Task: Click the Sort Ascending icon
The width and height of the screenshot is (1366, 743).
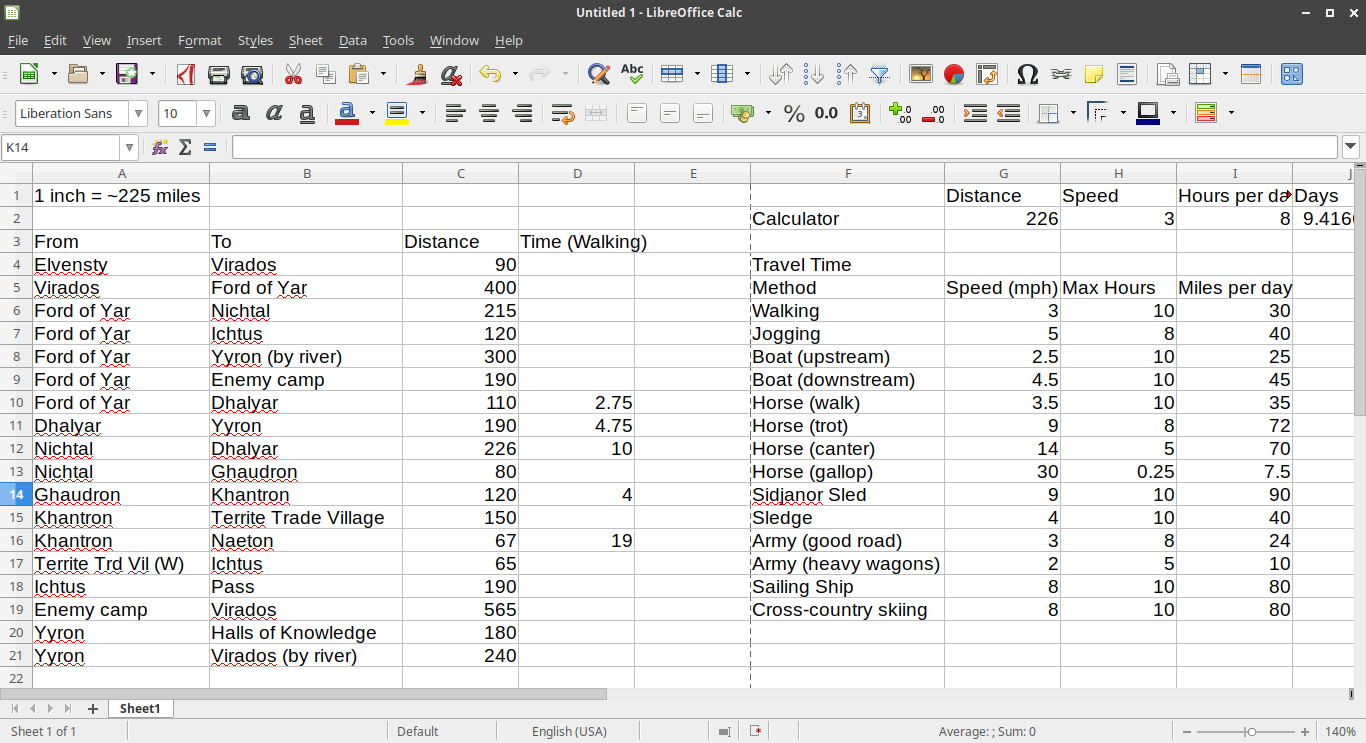Action: click(814, 74)
